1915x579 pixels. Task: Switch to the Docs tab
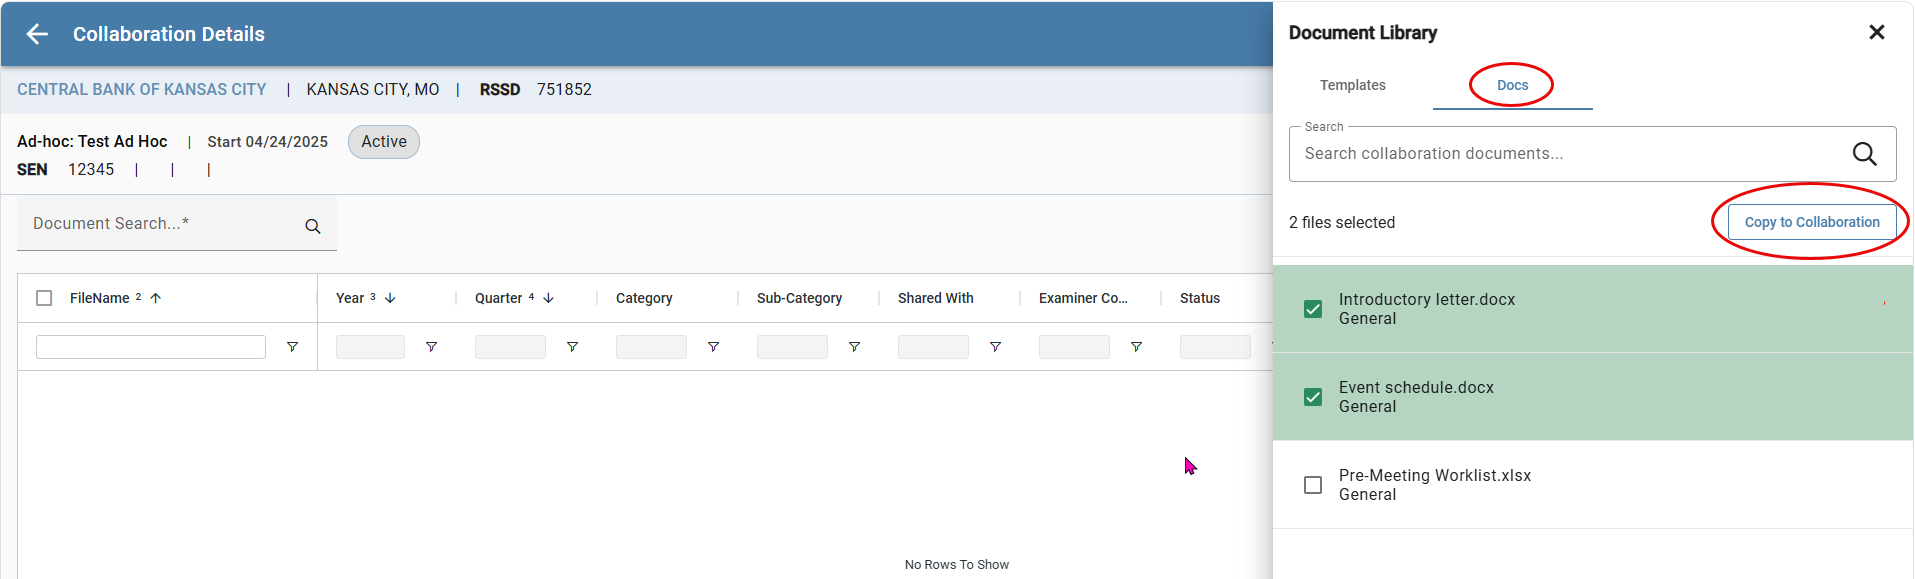1512,85
